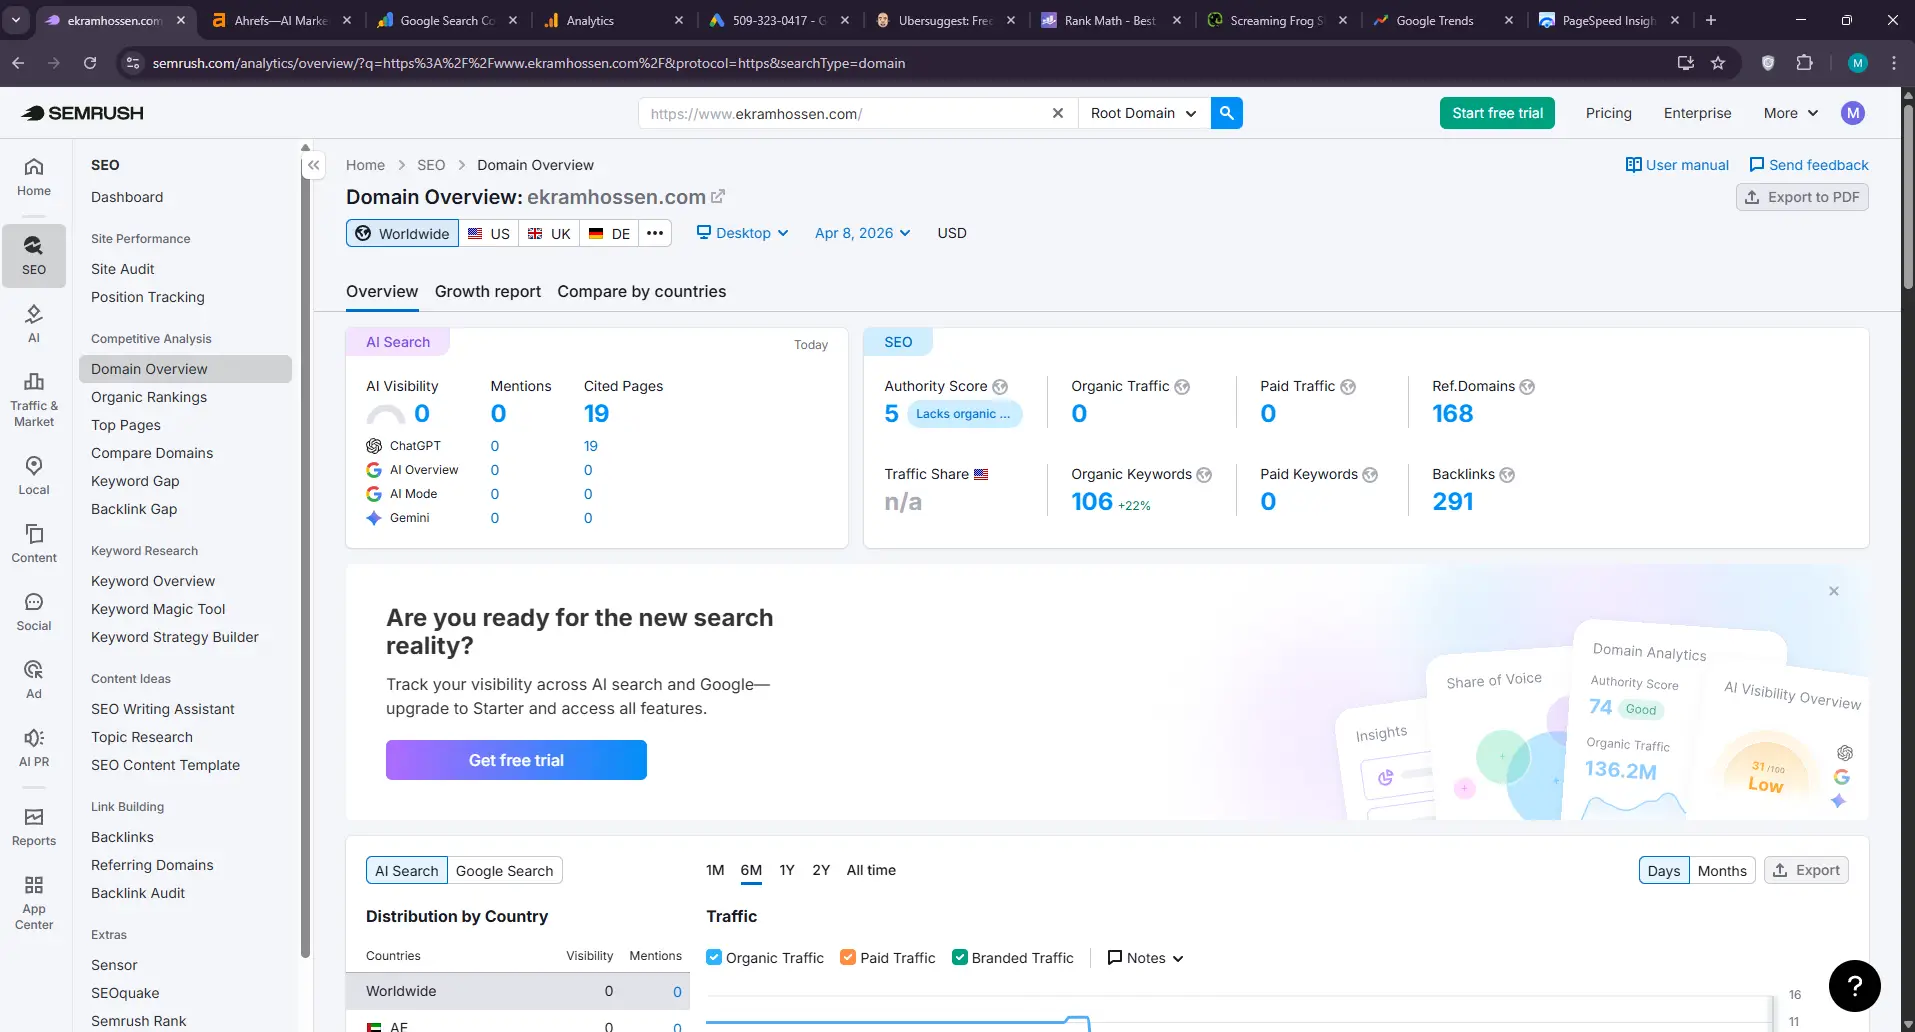Click Export to PDF button
The image size is (1915, 1032).
[1802, 197]
